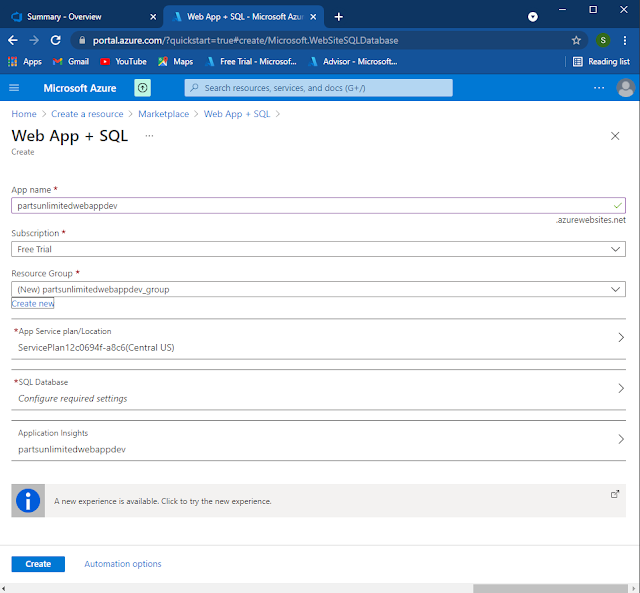Open App Service plan/Location settings

318,339
